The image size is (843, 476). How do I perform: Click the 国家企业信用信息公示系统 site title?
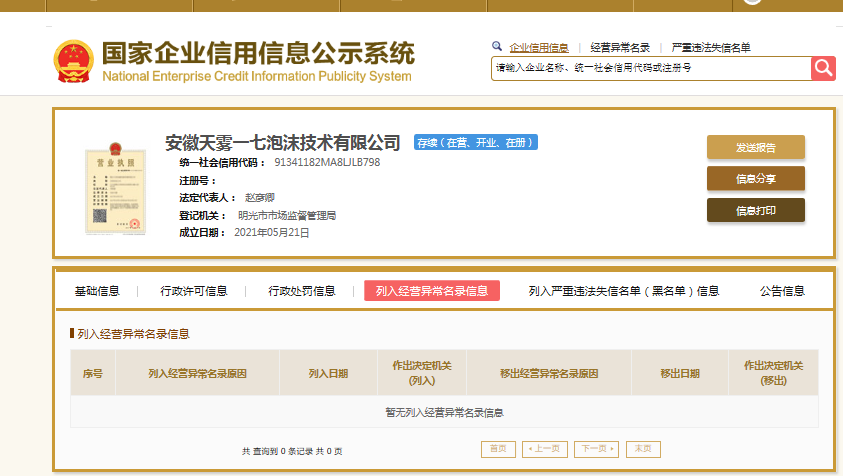[x=258, y=53]
